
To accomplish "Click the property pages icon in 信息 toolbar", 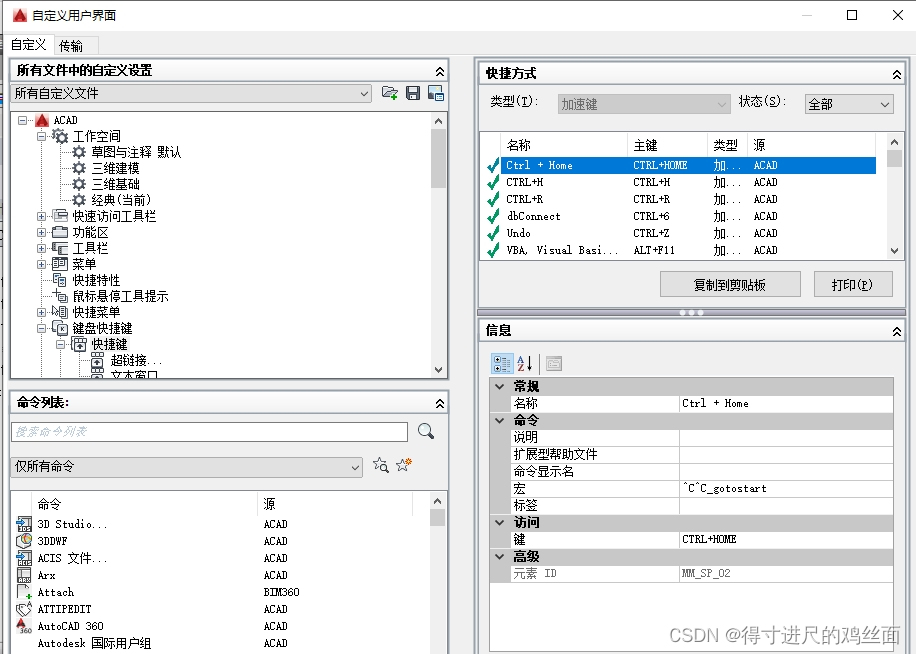I will [554, 363].
